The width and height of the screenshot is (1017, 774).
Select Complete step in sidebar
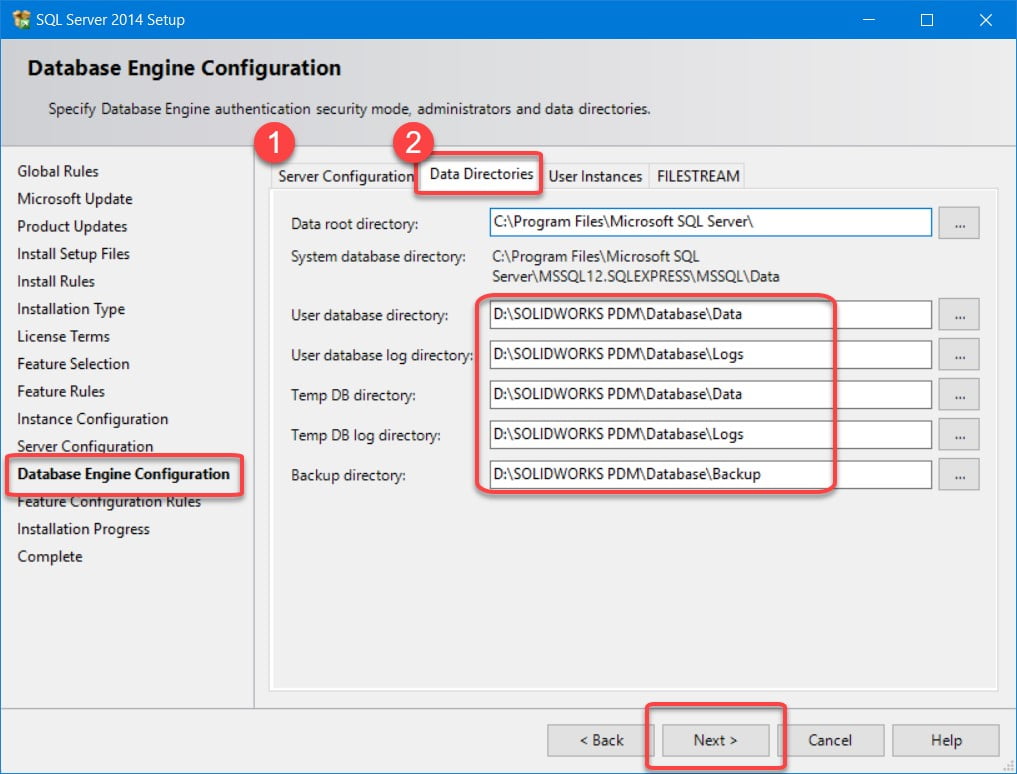point(50,557)
